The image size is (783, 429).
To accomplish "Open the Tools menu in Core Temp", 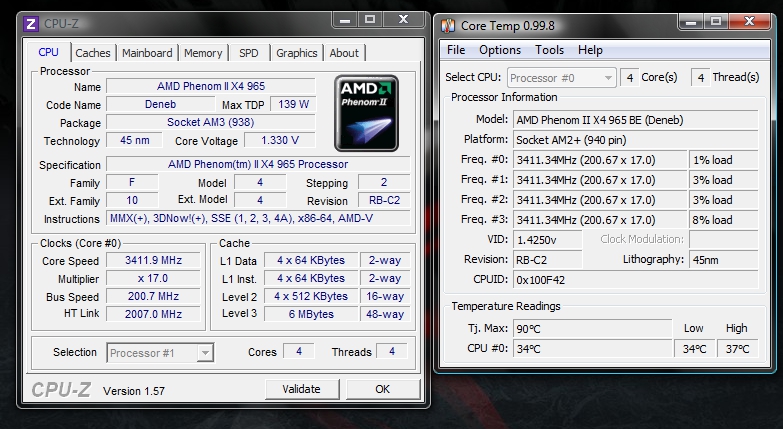I will click(549, 50).
